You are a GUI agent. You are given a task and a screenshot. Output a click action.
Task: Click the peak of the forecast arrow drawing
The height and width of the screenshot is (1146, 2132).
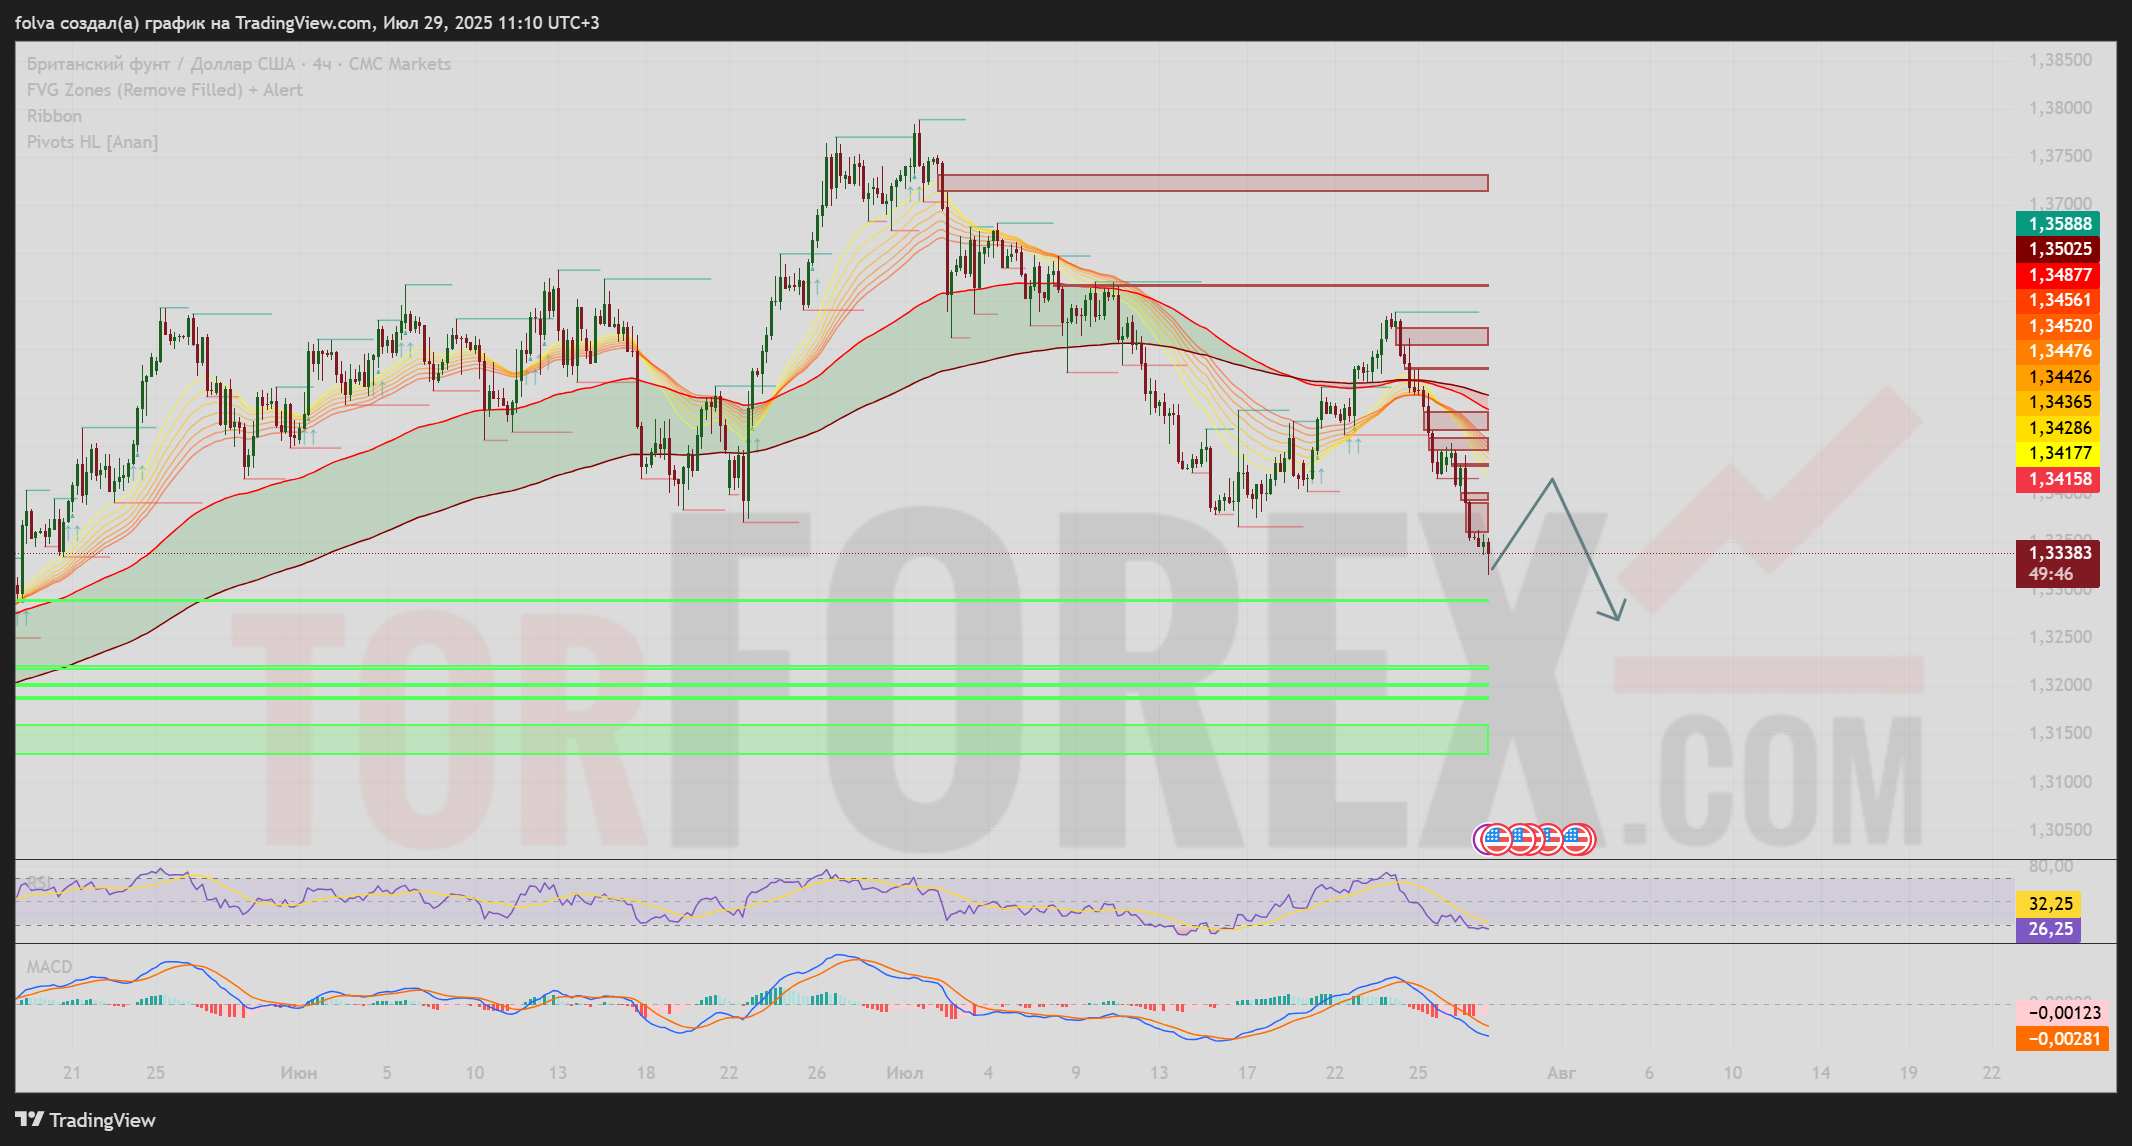(x=1552, y=480)
